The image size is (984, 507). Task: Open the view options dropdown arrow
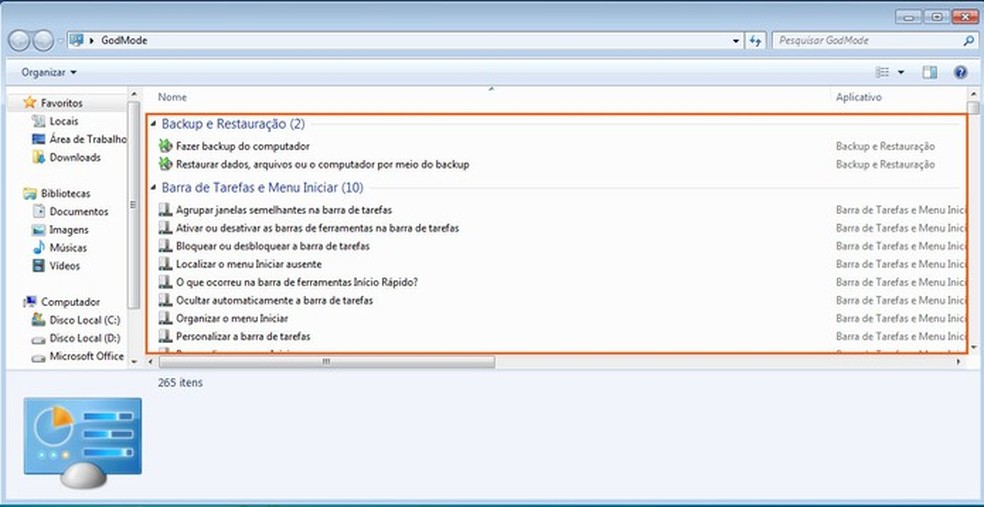point(901,73)
